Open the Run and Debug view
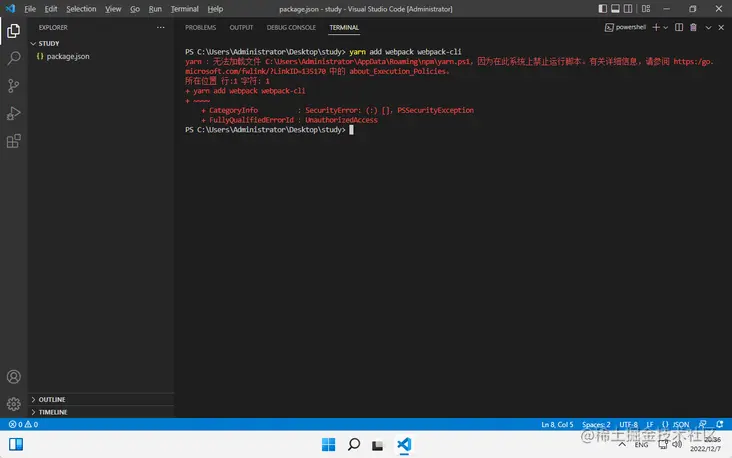This screenshot has width=732, height=458. [x=14, y=113]
